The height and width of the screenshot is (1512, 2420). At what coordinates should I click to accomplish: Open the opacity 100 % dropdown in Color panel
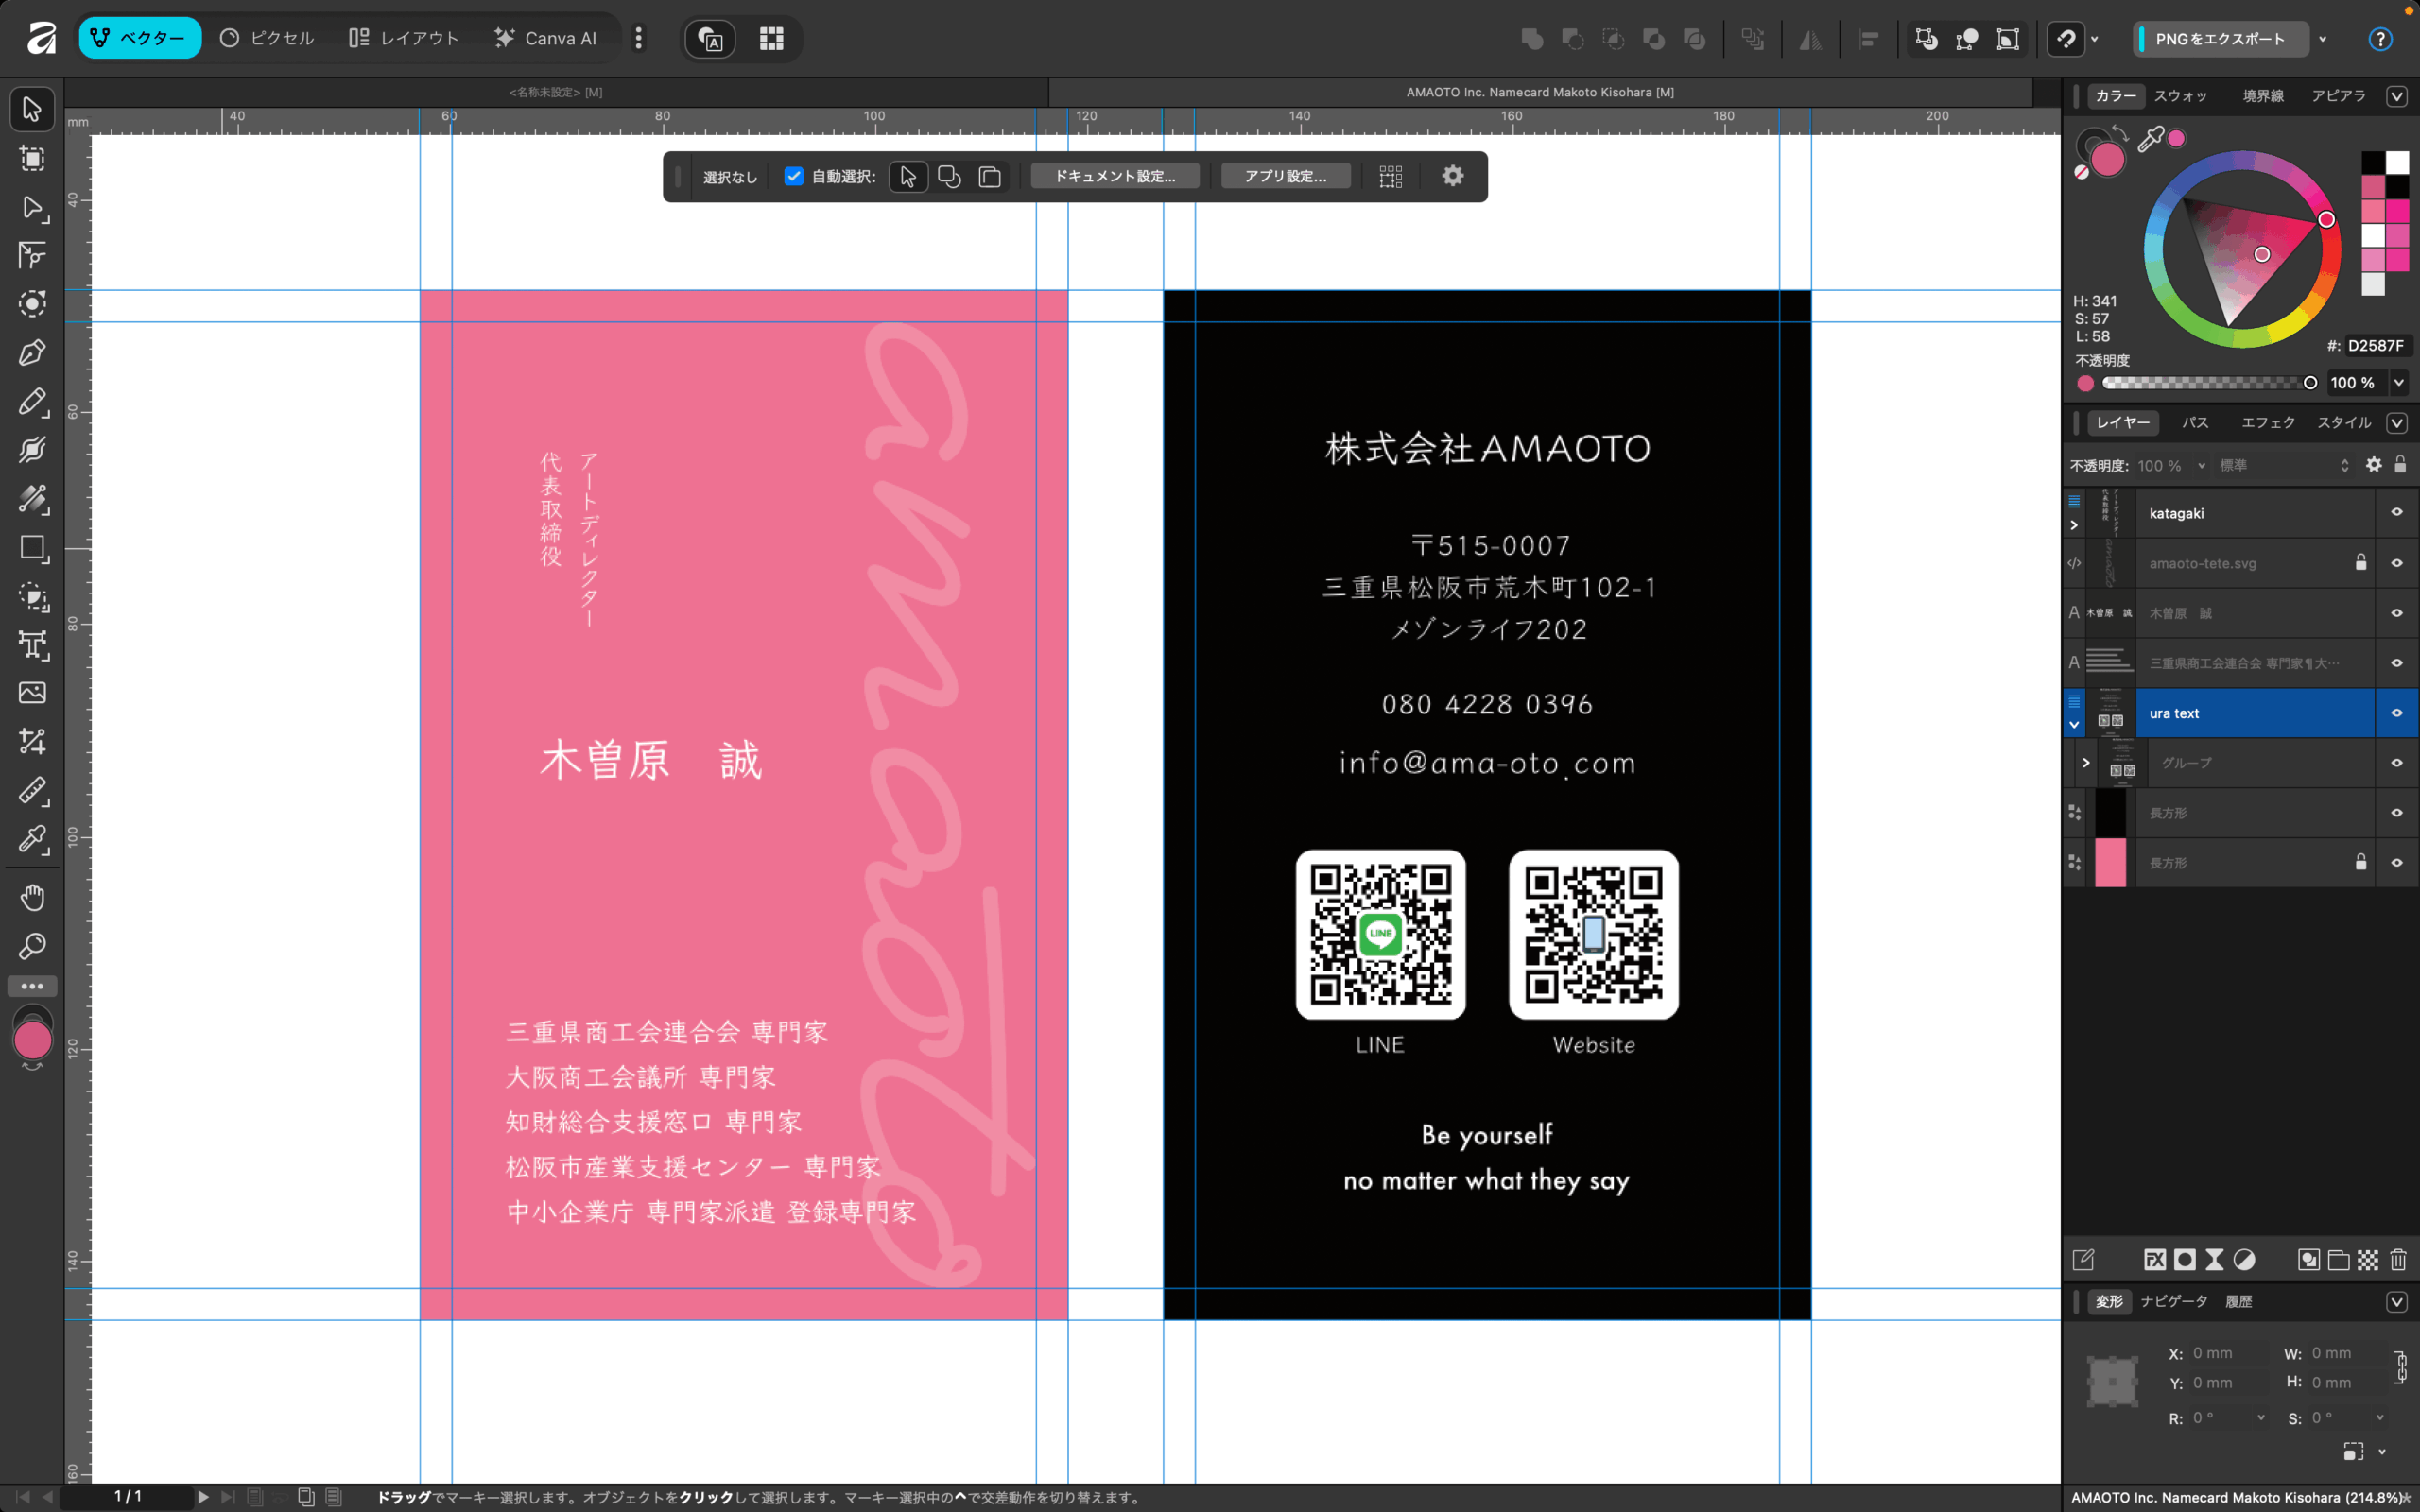click(x=2398, y=383)
